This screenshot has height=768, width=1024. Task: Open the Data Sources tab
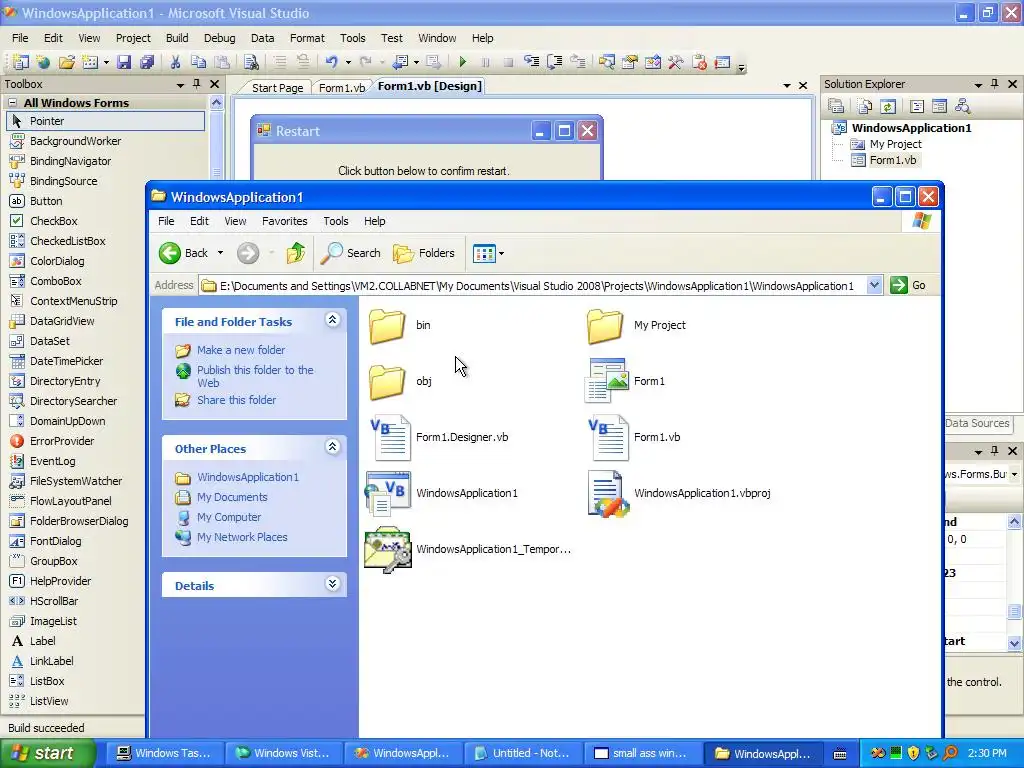click(x=977, y=423)
